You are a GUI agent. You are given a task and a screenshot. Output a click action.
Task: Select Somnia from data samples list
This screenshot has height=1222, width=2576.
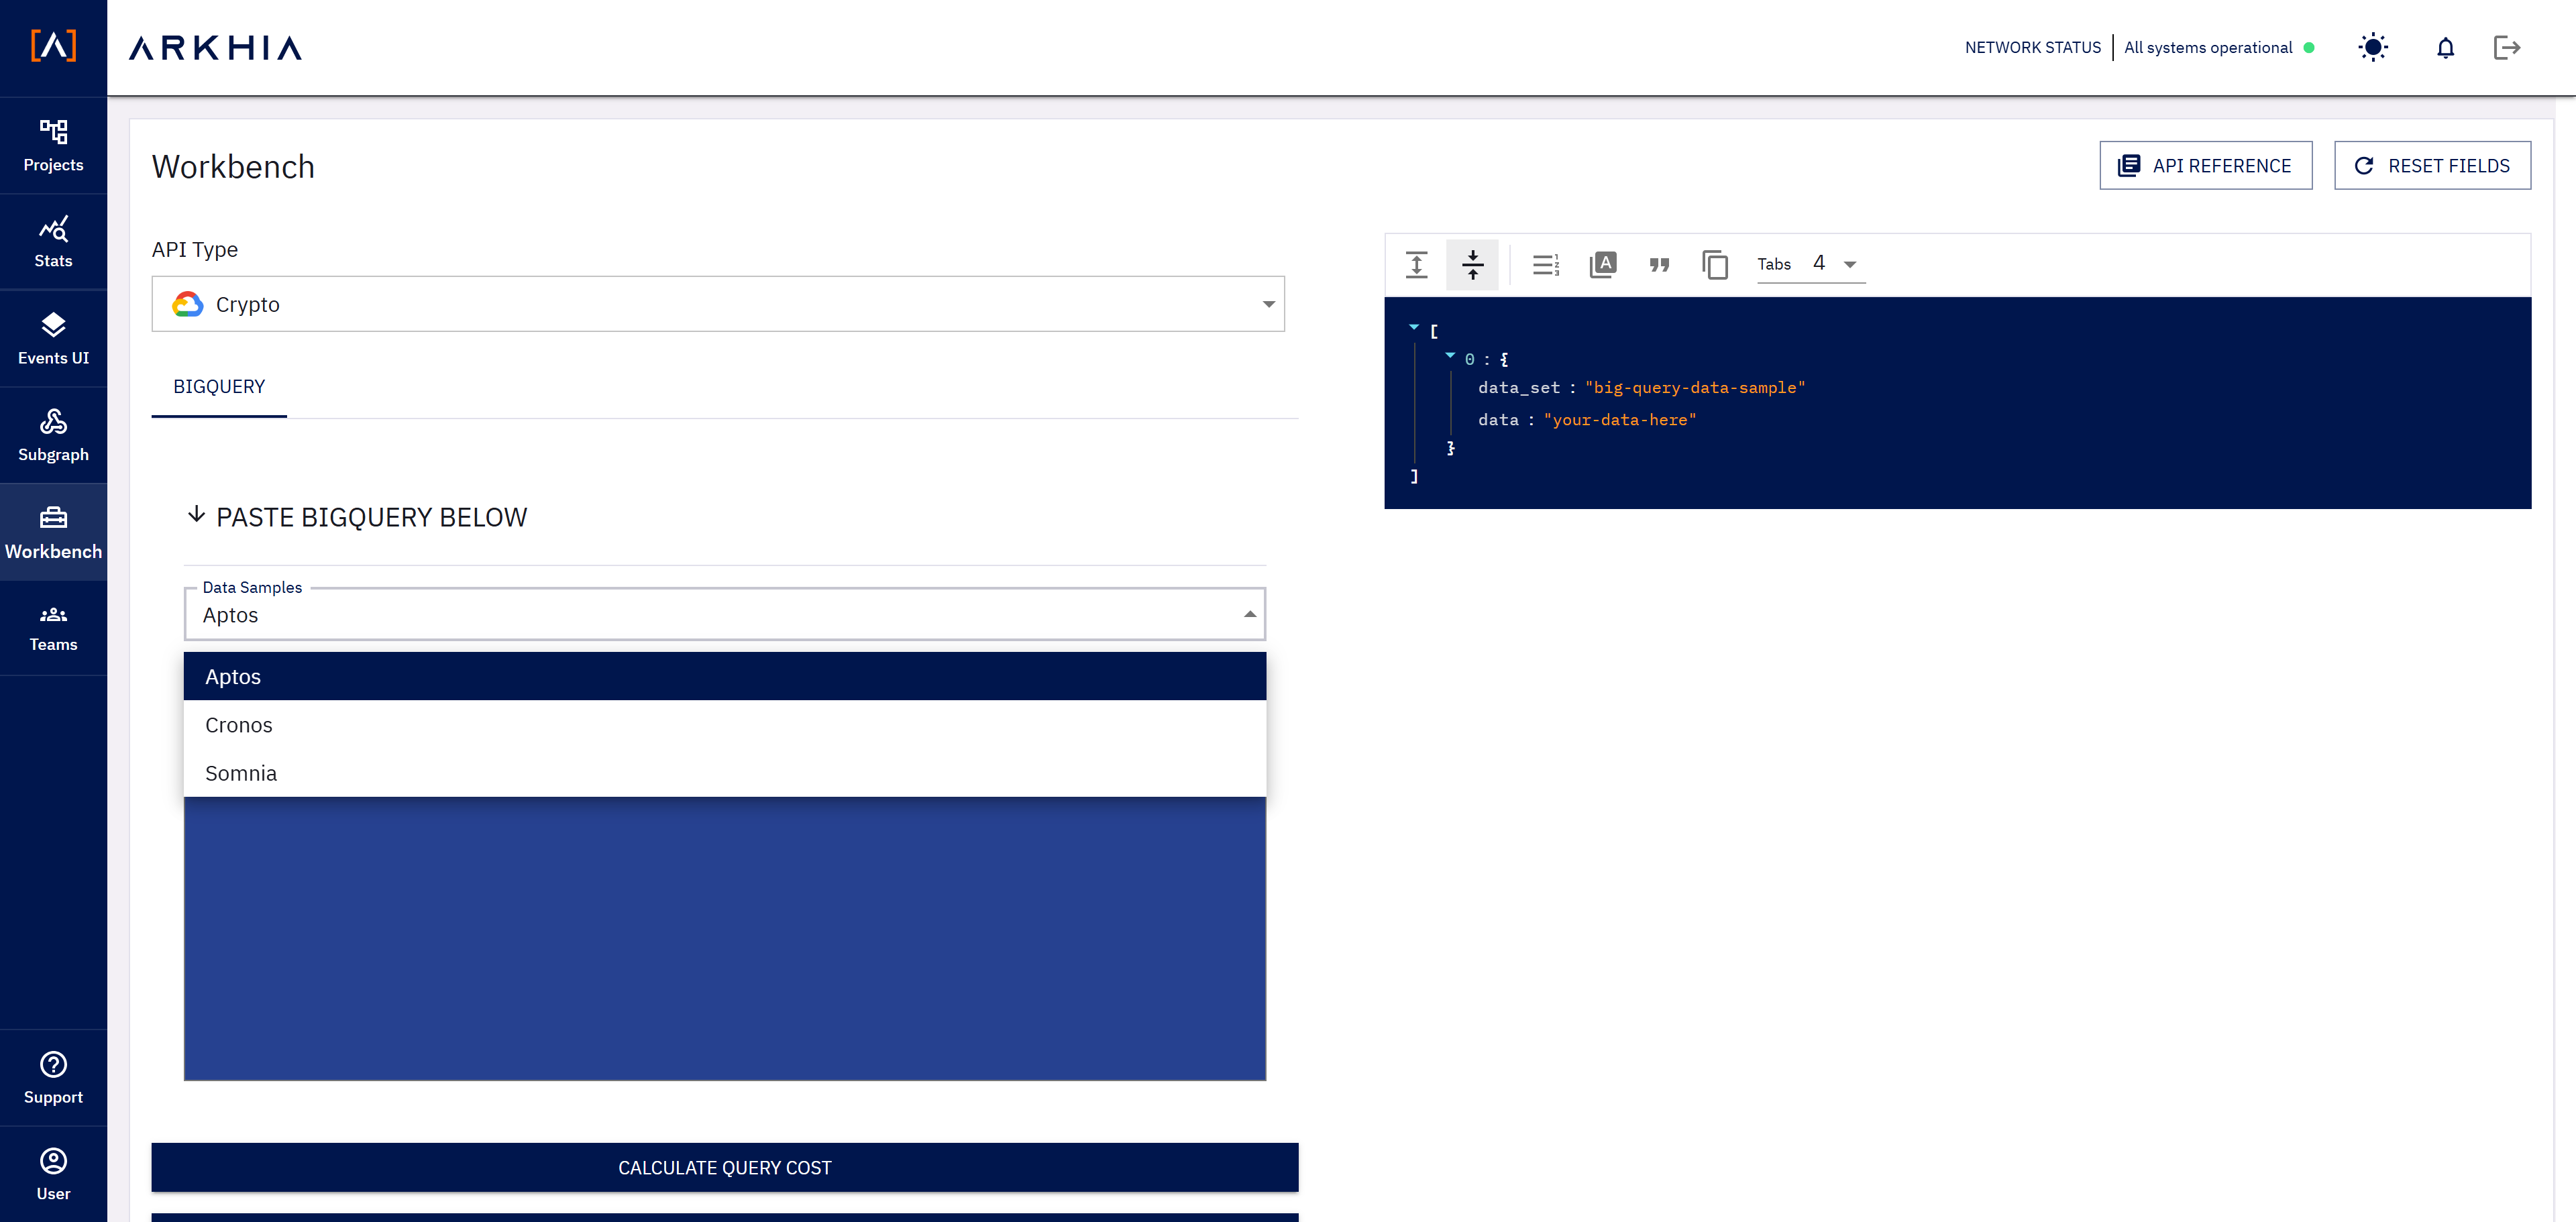(x=724, y=773)
